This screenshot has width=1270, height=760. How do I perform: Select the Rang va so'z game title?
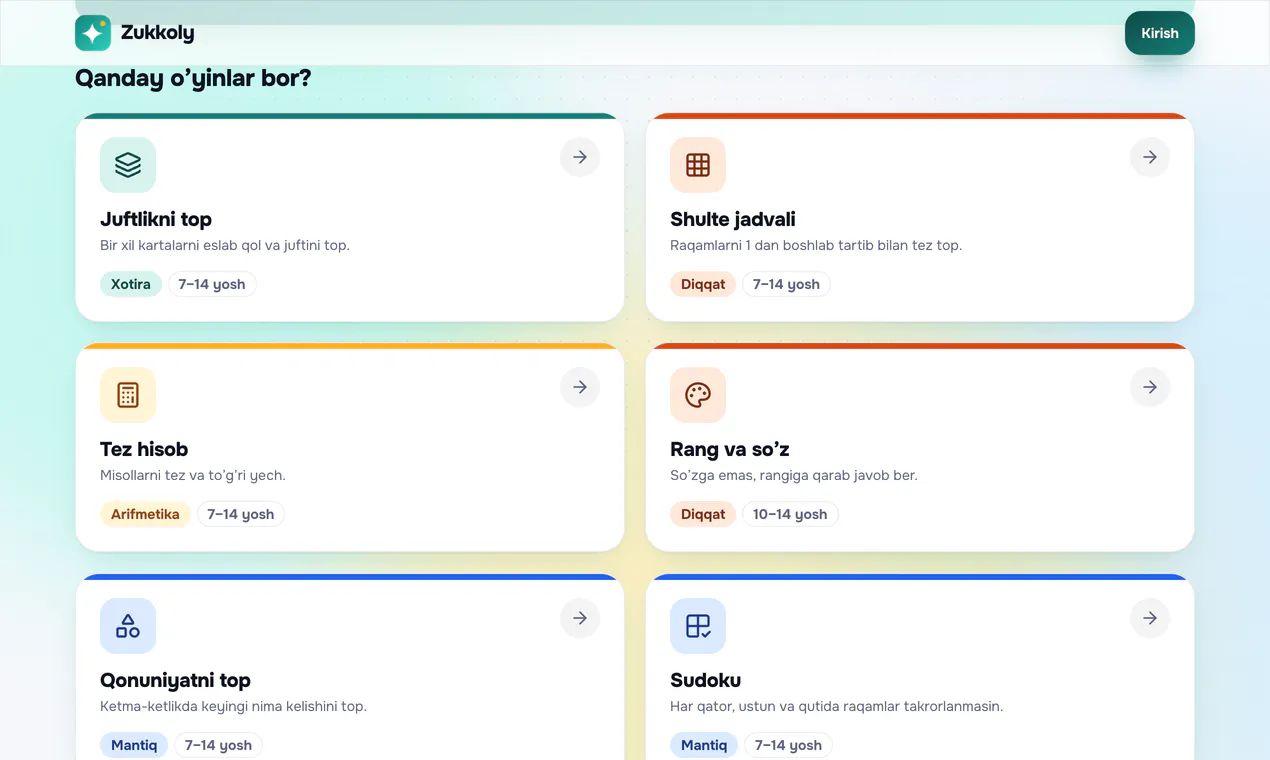click(730, 449)
